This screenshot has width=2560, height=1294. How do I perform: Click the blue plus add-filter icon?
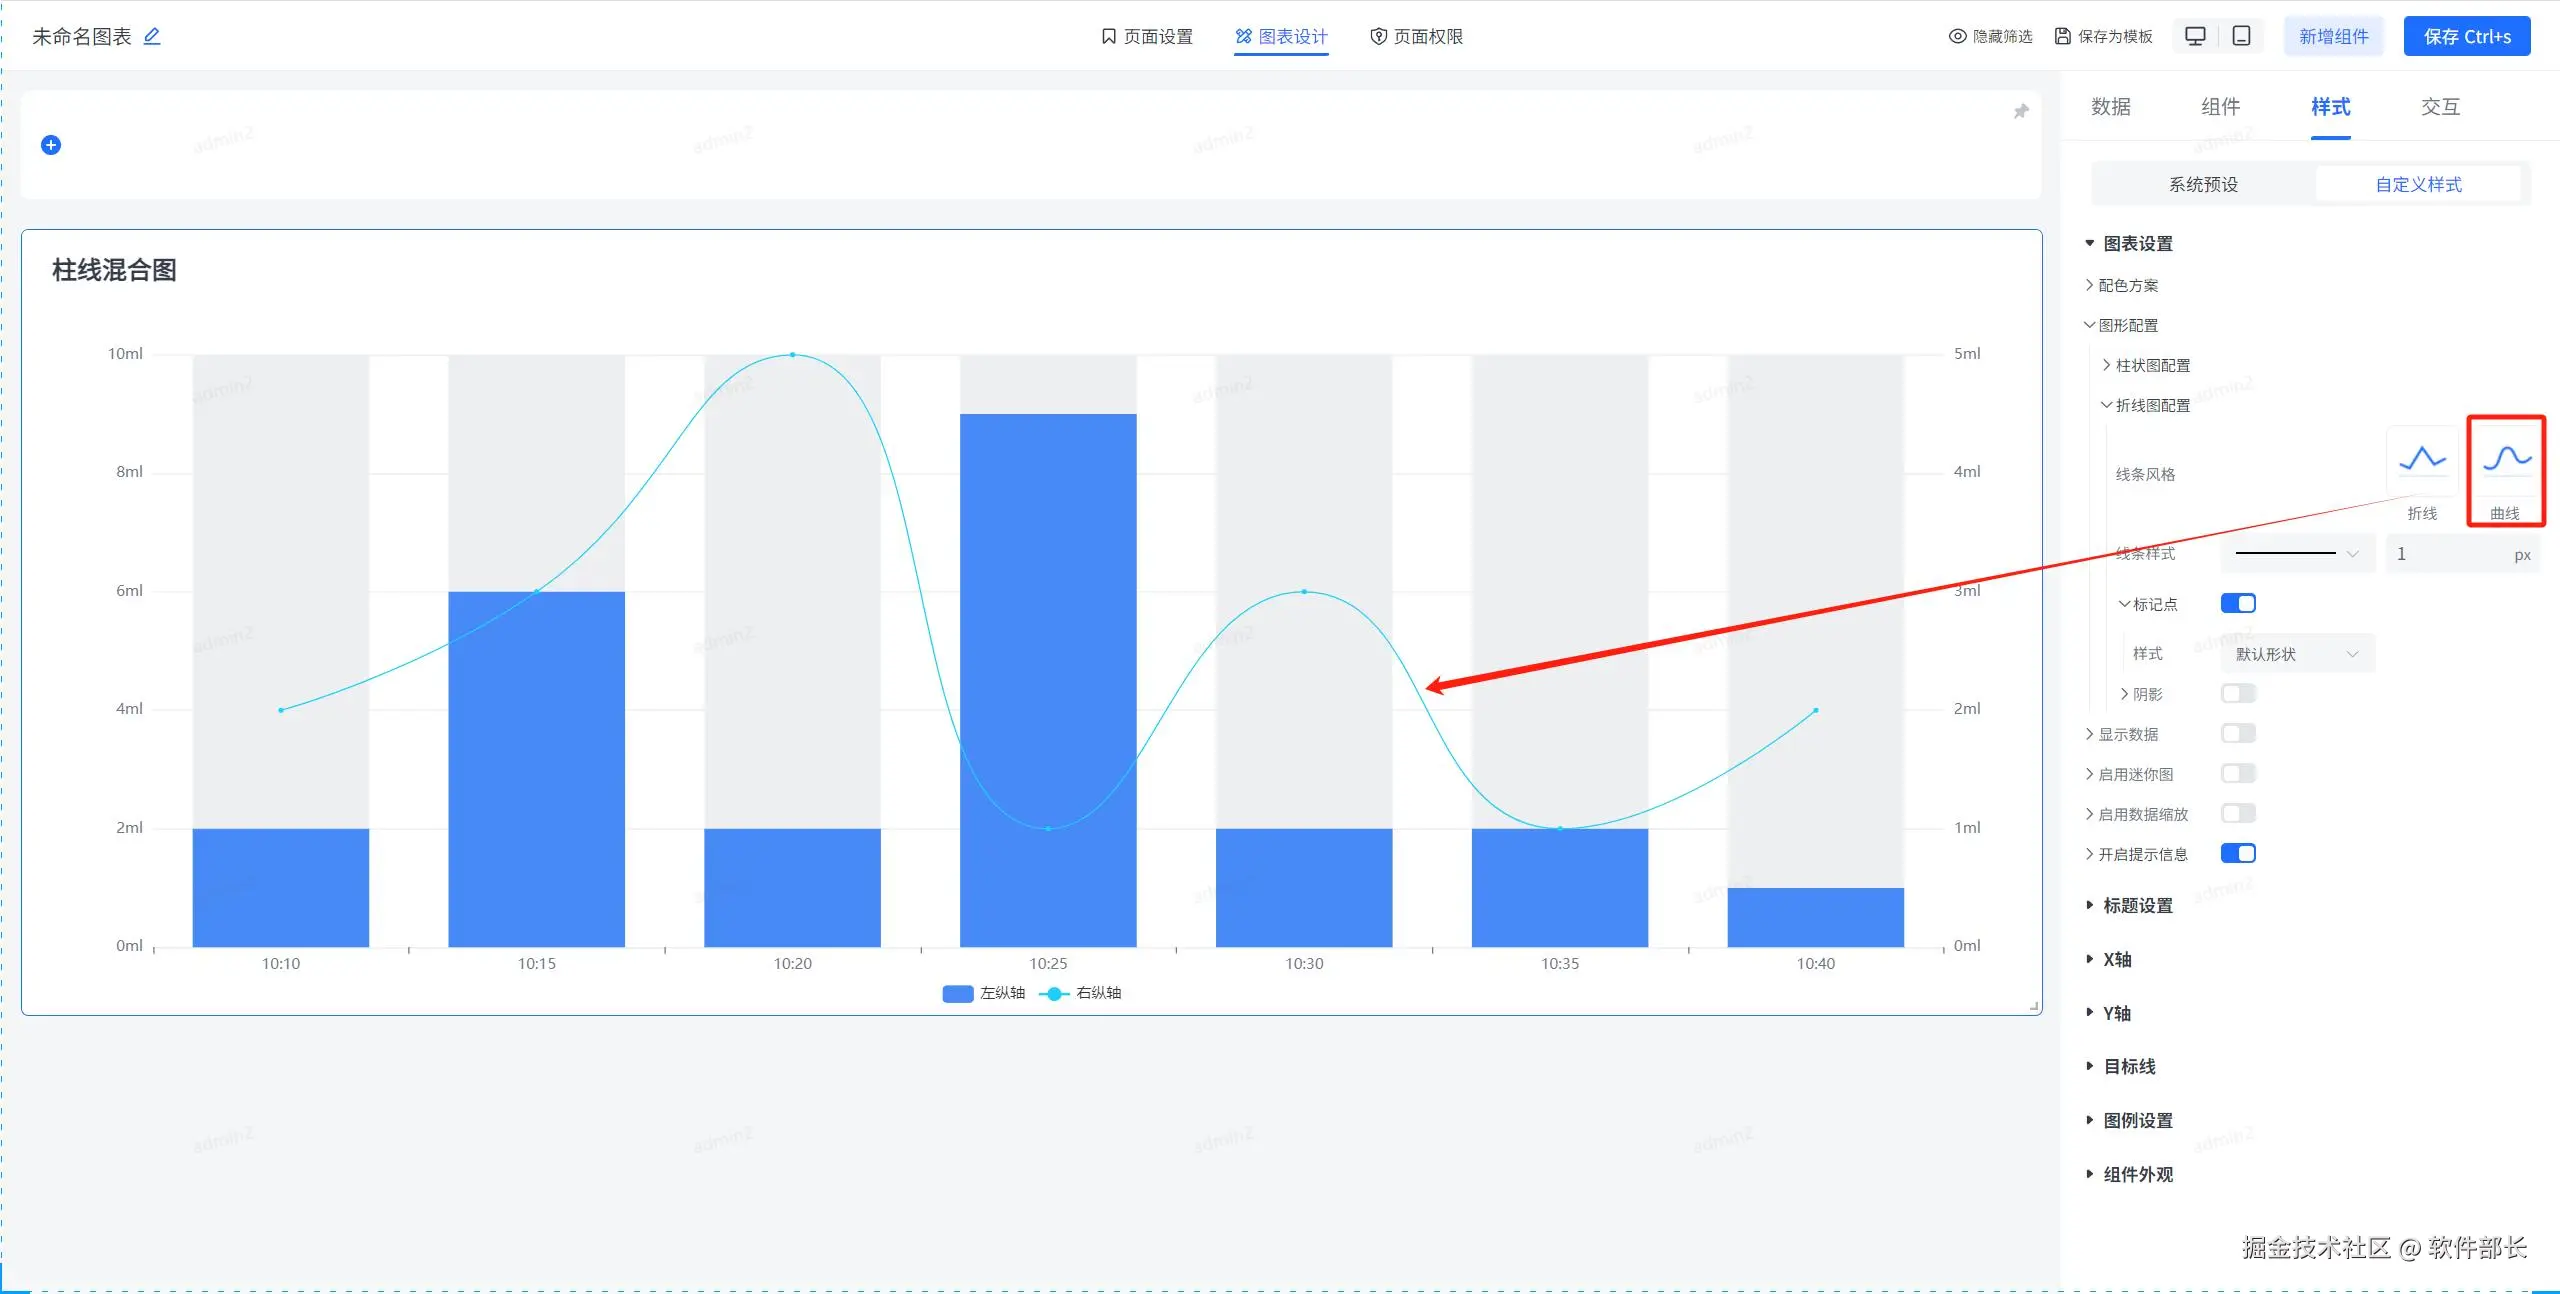pyautogui.click(x=51, y=145)
